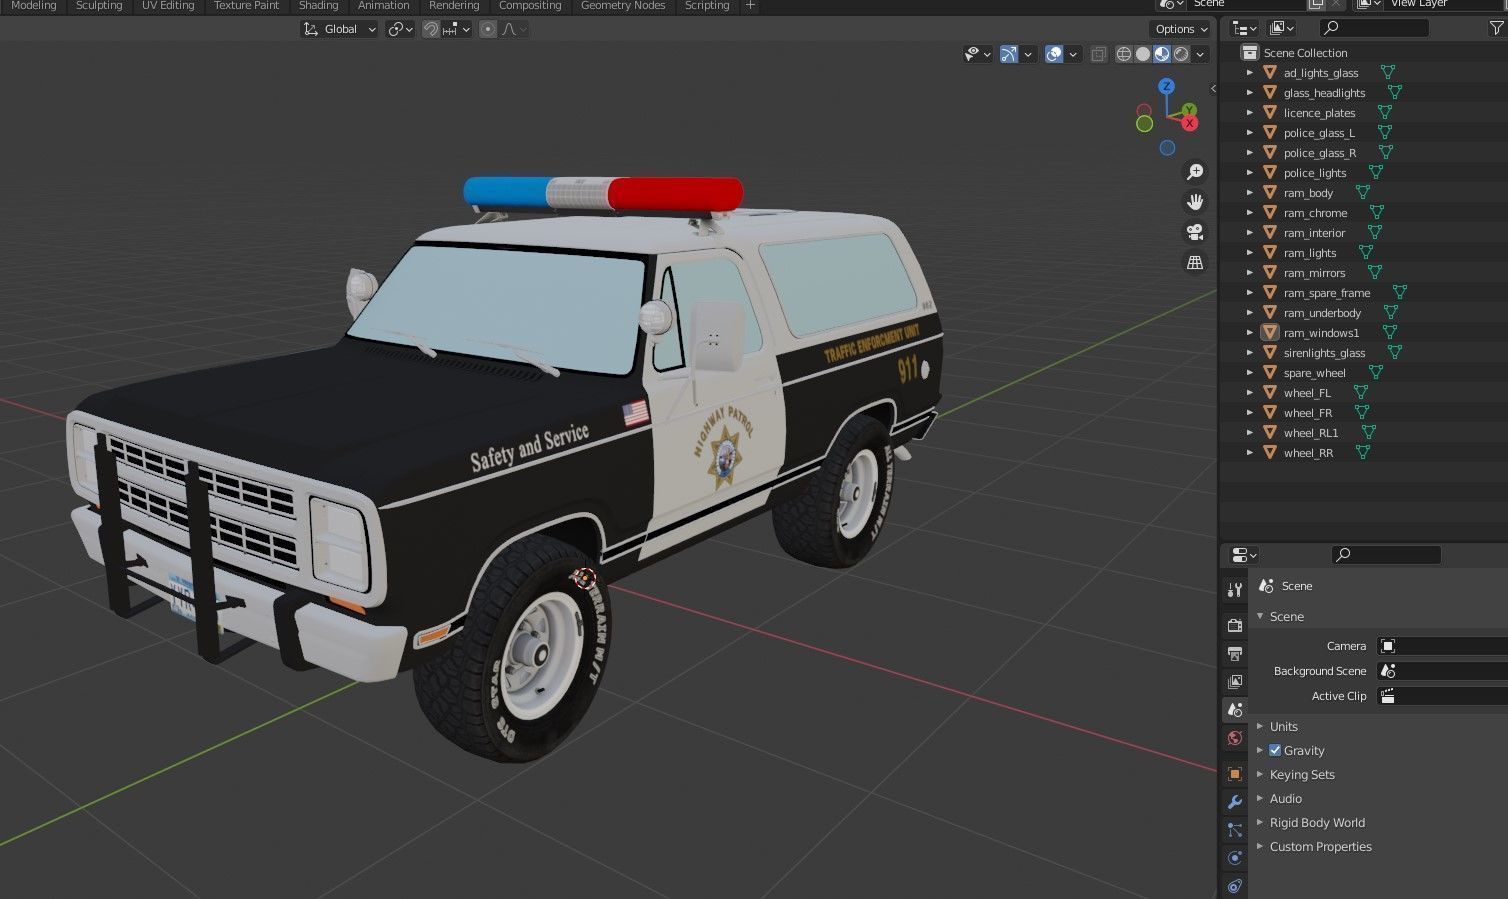
Task: Open the outliner editor type dropdown
Action: tap(1245, 28)
